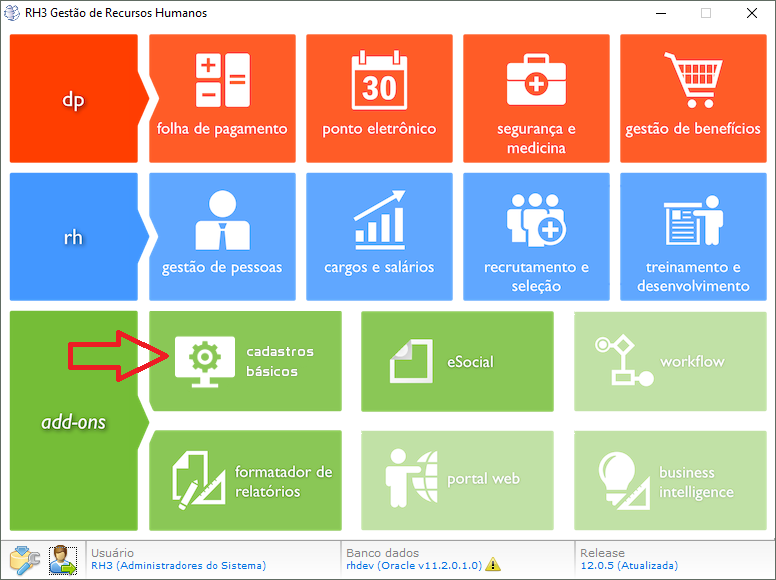Launch formatador de relatórios
This screenshot has width=776, height=580.
point(245,480)
